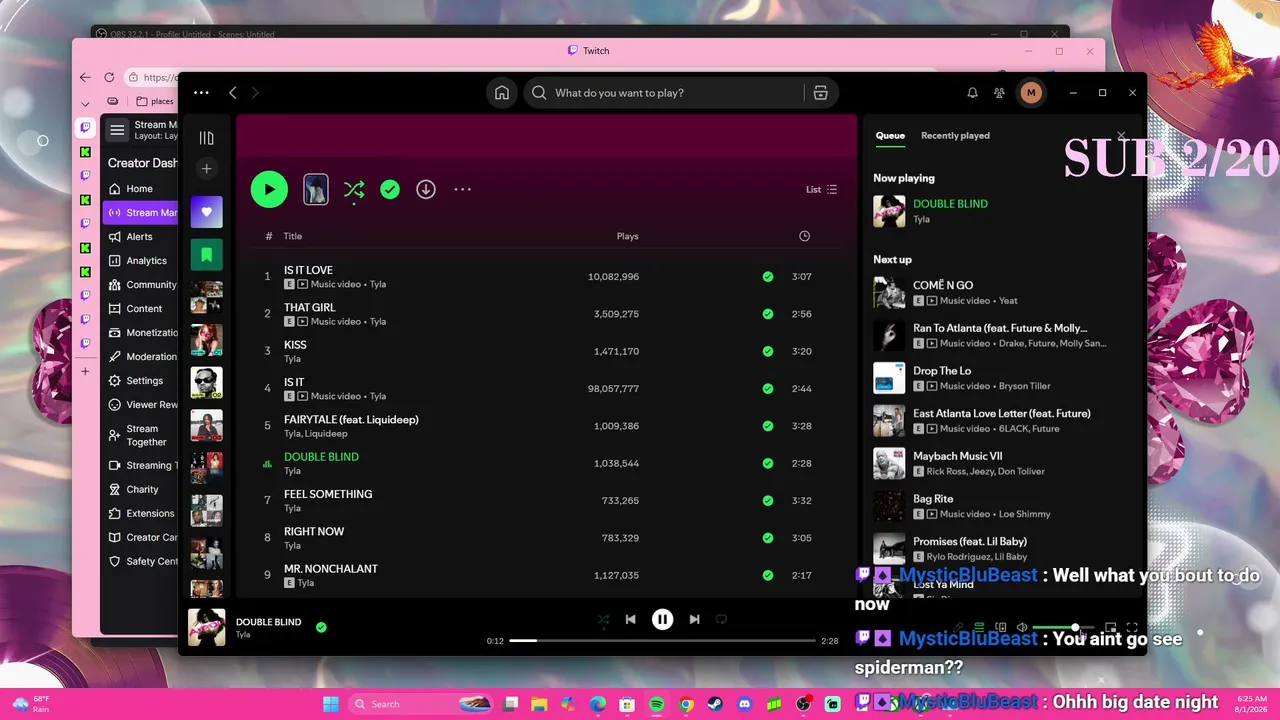Open the Windows Start menu

click(331, 704)
